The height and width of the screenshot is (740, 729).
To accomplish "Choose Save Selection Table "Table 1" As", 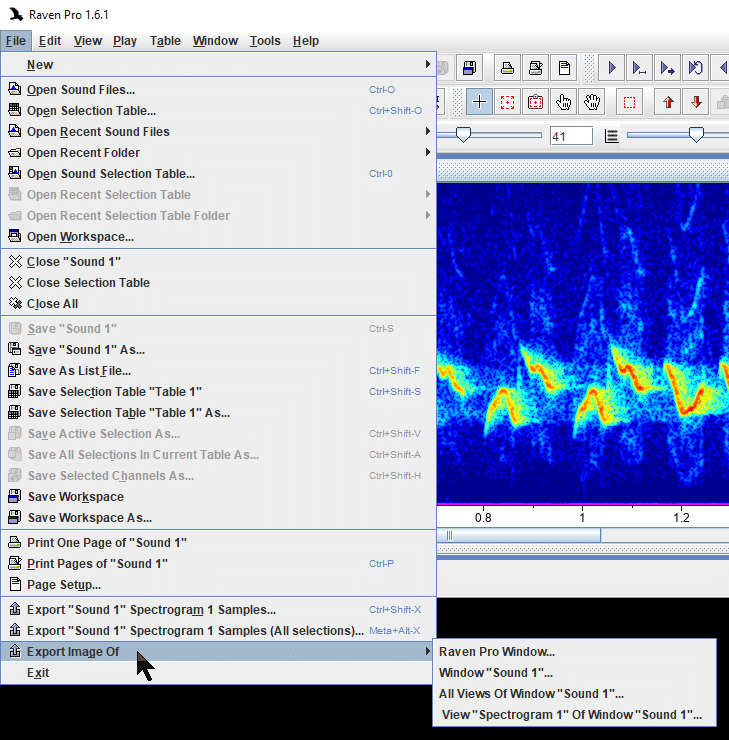I will (x=218, y=412).
